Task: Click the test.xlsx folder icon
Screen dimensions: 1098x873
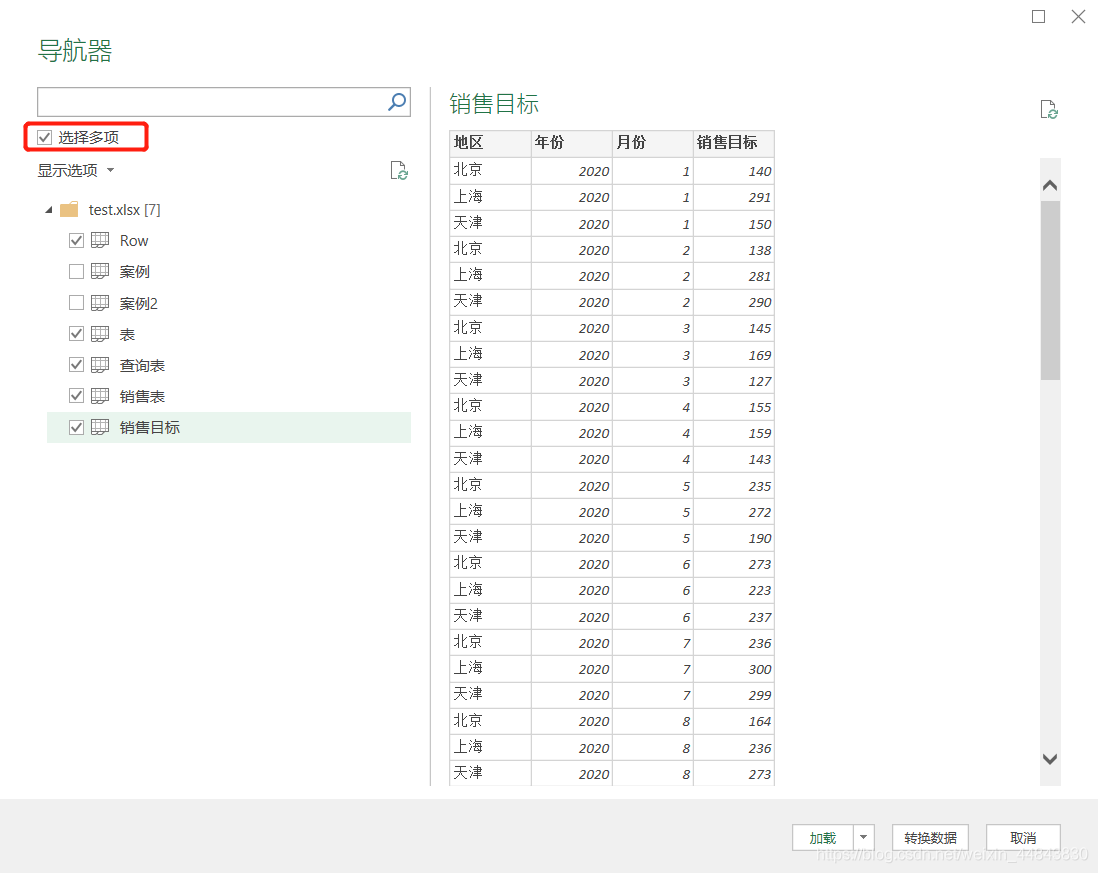Action: (69, 209)
